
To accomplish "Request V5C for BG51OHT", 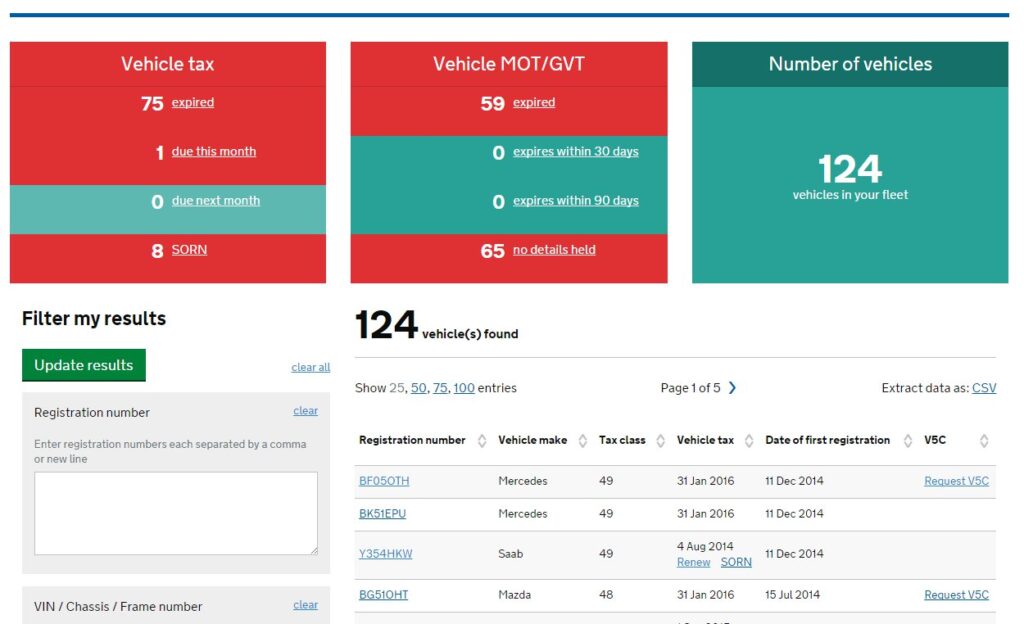I will tap(956, 595).
